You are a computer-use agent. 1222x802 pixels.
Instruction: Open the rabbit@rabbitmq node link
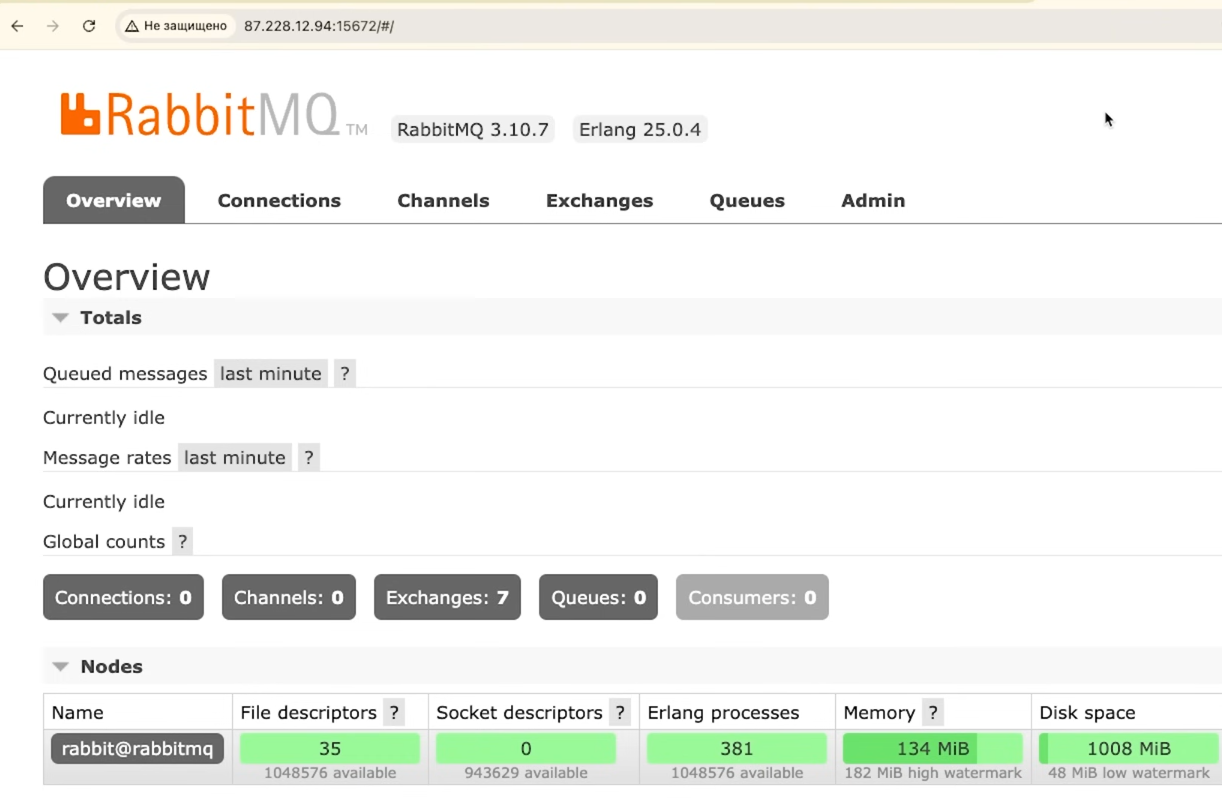pos(138,748)
